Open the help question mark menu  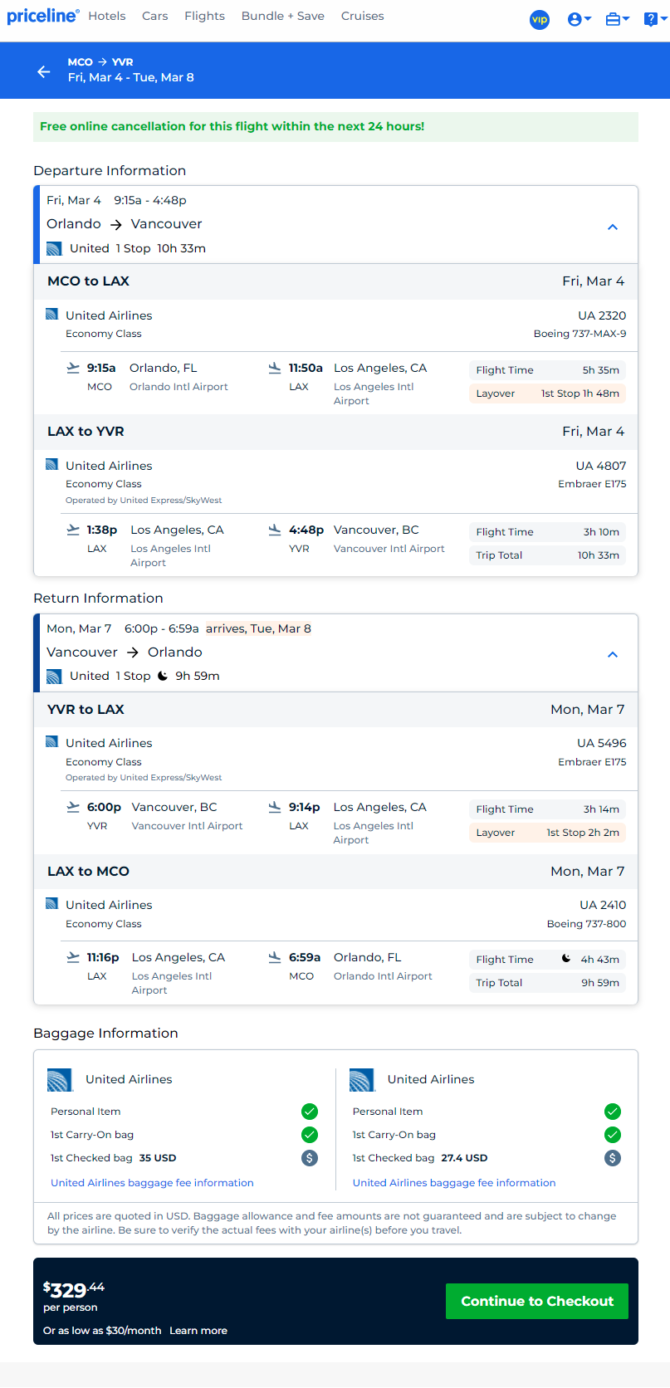652,19
